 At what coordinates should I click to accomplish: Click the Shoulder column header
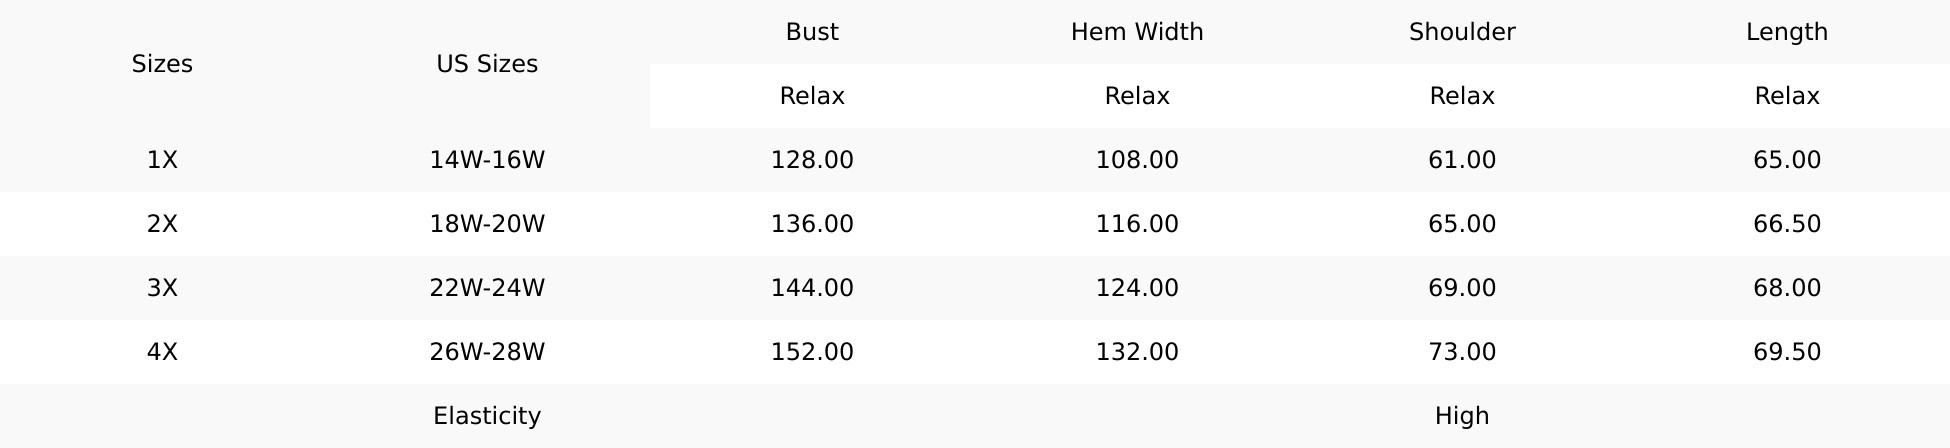click(1462, 32)
